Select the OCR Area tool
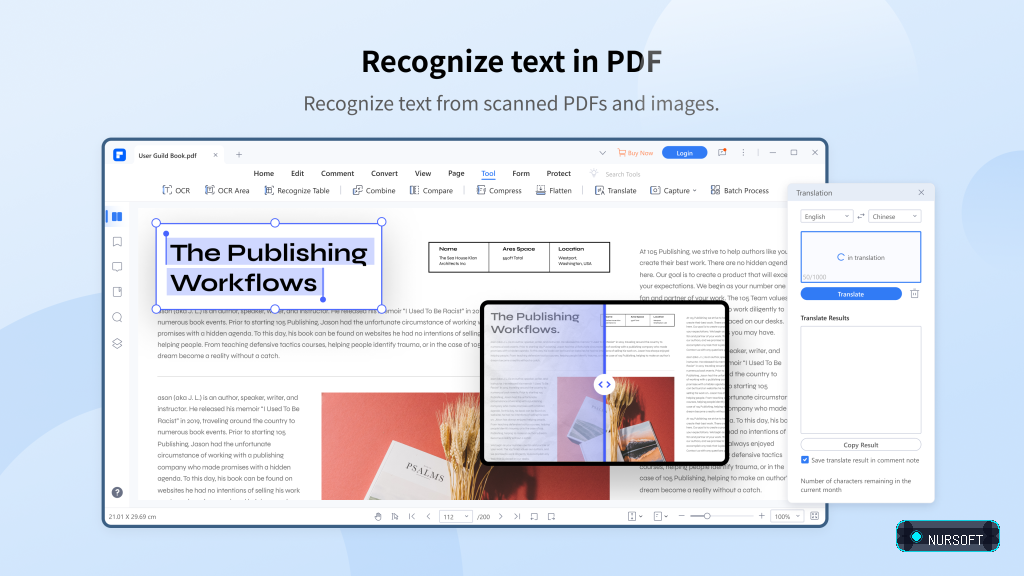Screen dimensions: 1024x576 coord(227,190)
